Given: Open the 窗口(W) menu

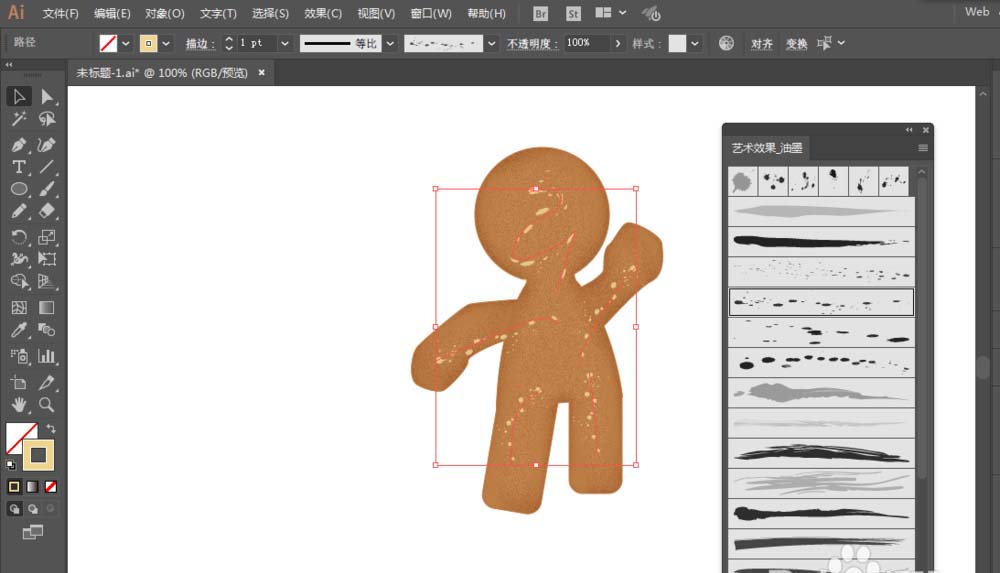Looking at the screenshot, I should pos(431,13).
